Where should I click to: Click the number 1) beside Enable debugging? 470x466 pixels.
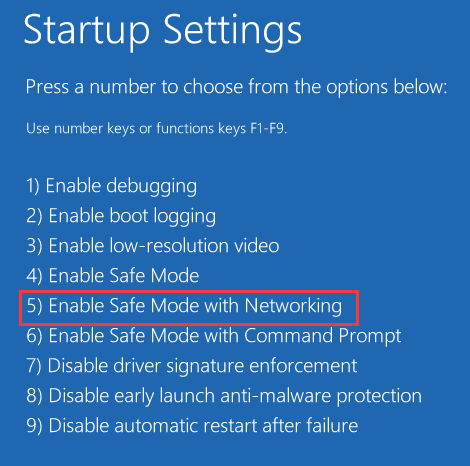coord(33,186)
